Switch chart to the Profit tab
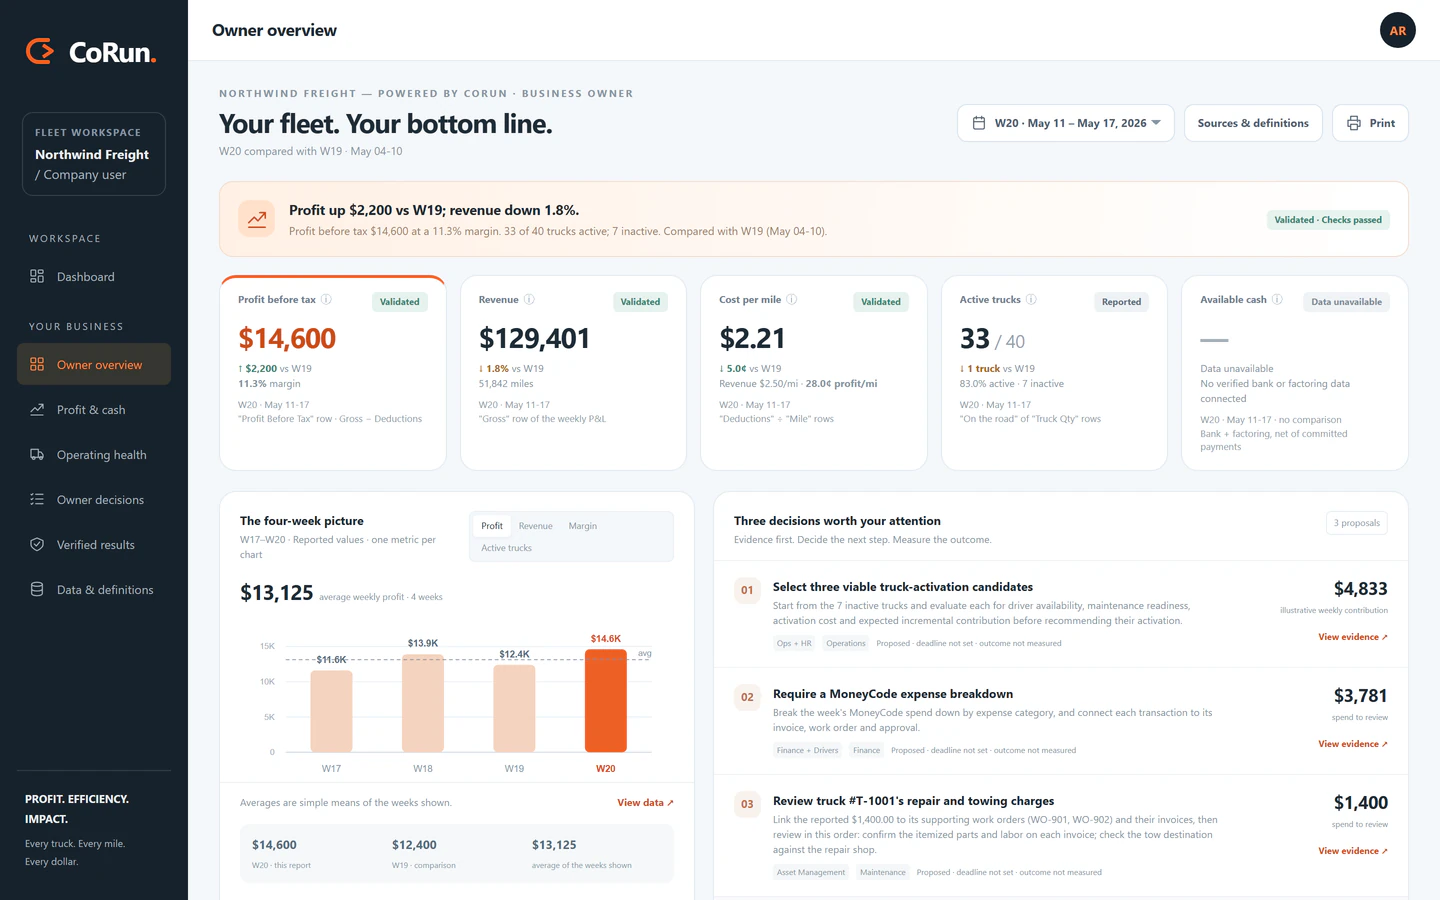This screenshot has width=1440, height=900. coord(492,526)
